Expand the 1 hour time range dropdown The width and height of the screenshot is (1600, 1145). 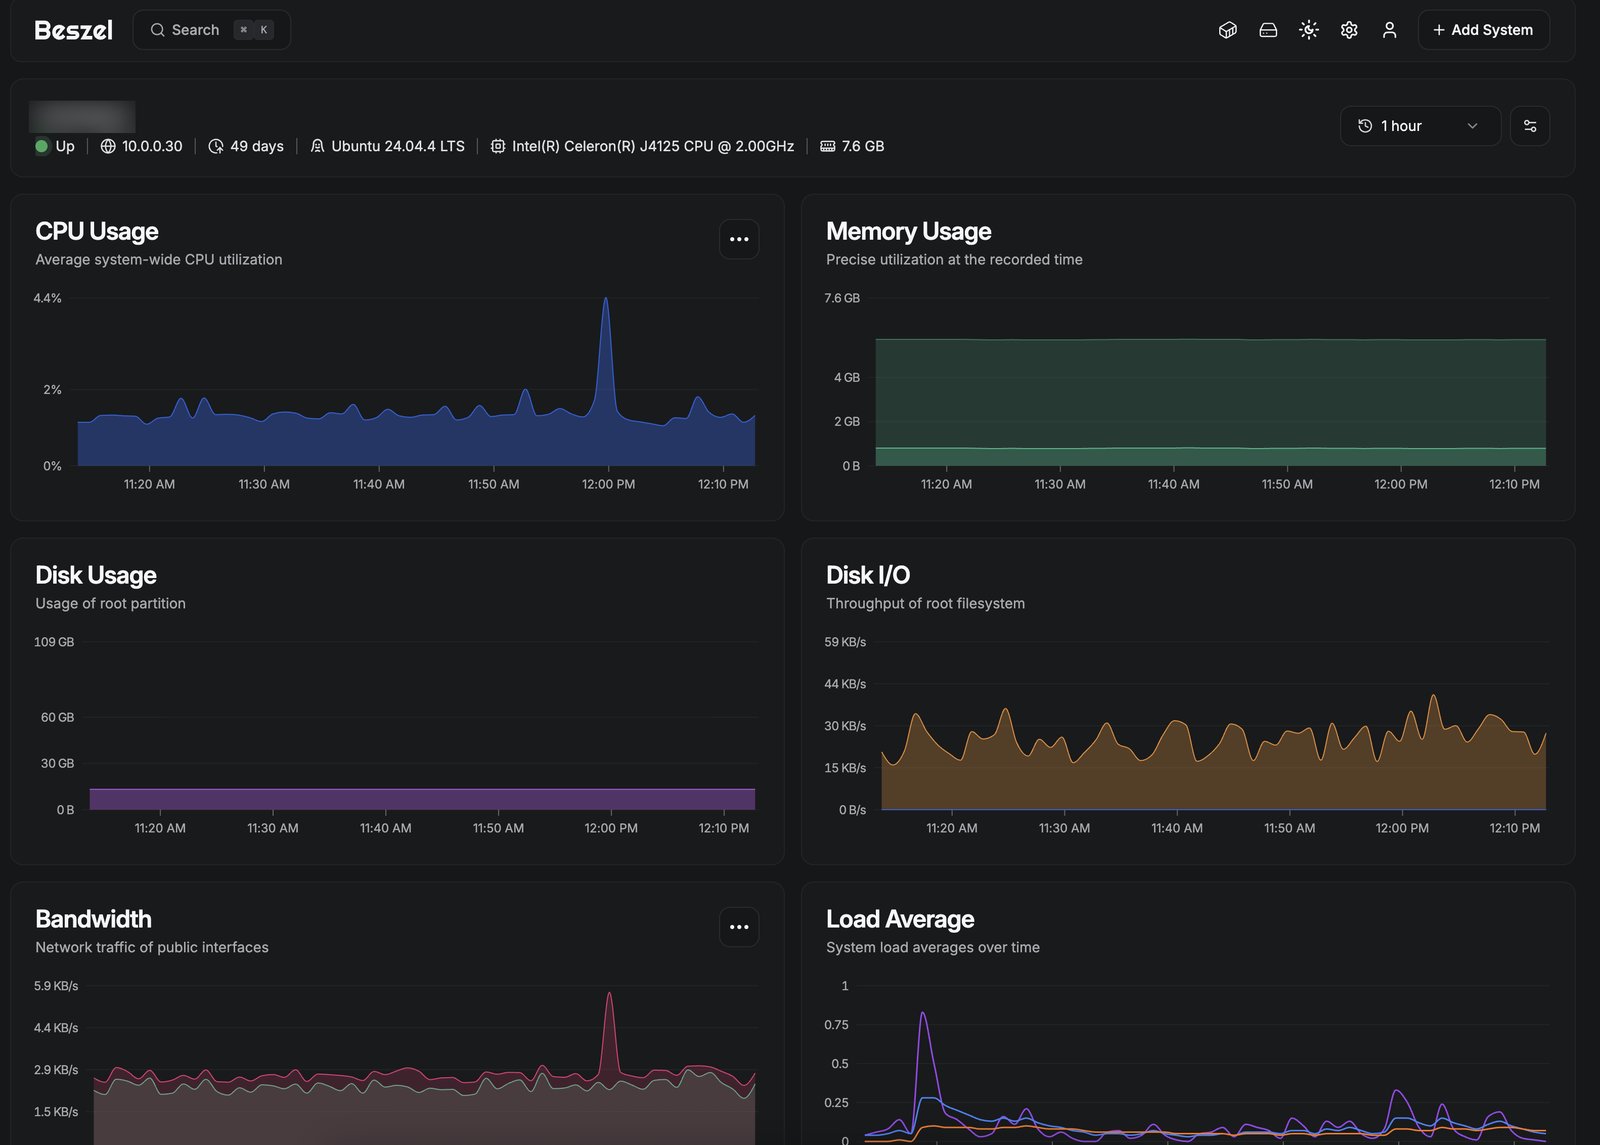click(x=1420, y=126)
